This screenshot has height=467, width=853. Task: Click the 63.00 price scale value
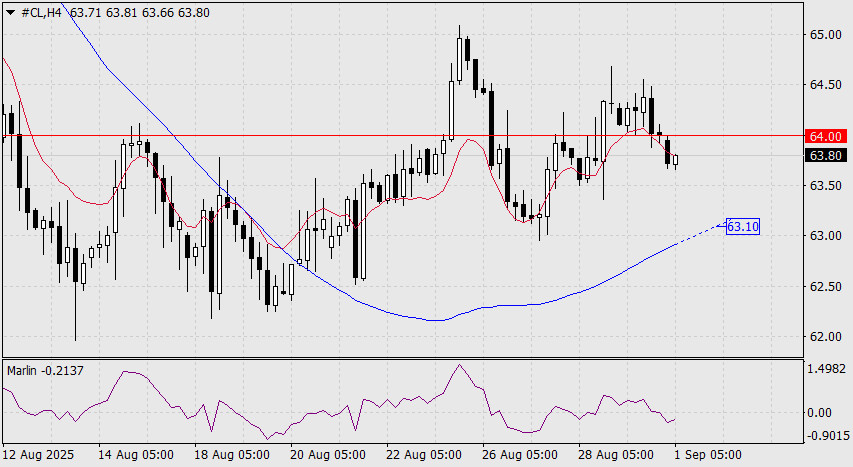825,236
